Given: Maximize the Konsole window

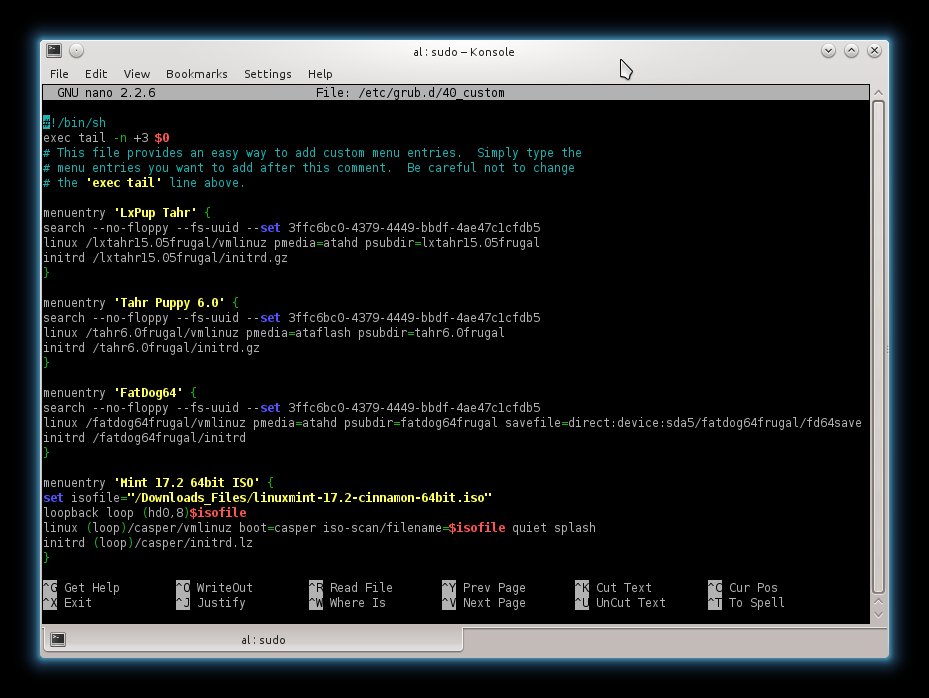Looking at the screenshot, I should 851,51.
